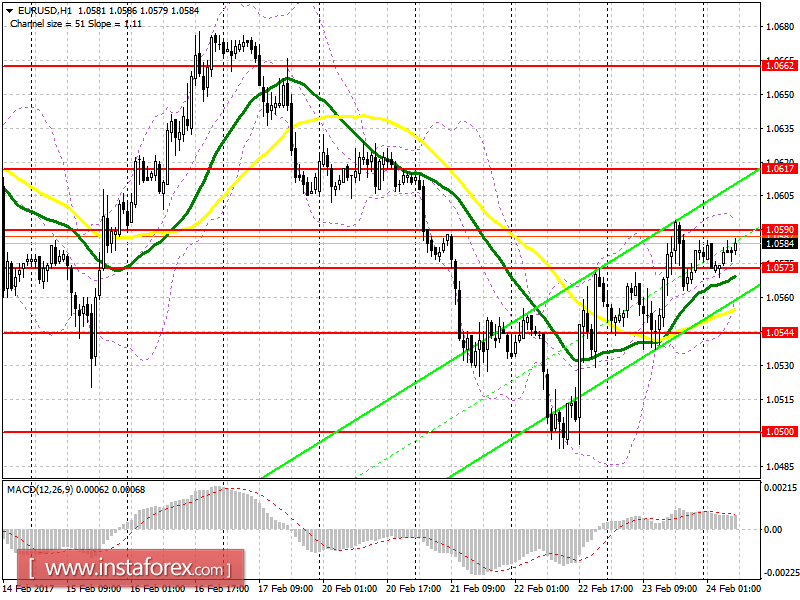
Task: Click the 1.0485 value on price axis
Action: [780, 466]
